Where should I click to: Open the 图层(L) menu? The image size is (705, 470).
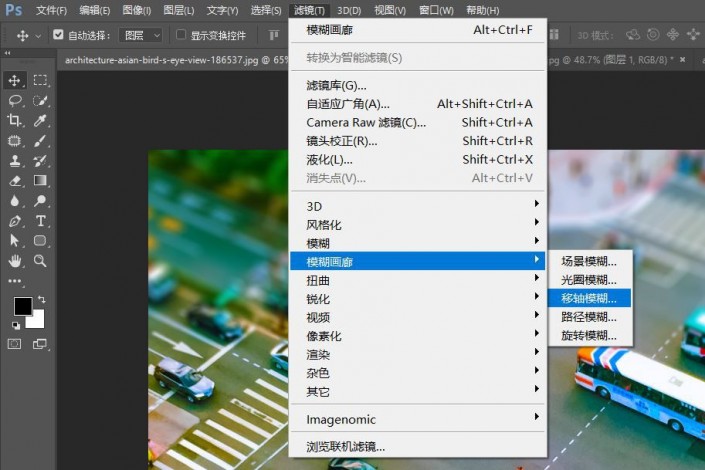pos(178,10)
